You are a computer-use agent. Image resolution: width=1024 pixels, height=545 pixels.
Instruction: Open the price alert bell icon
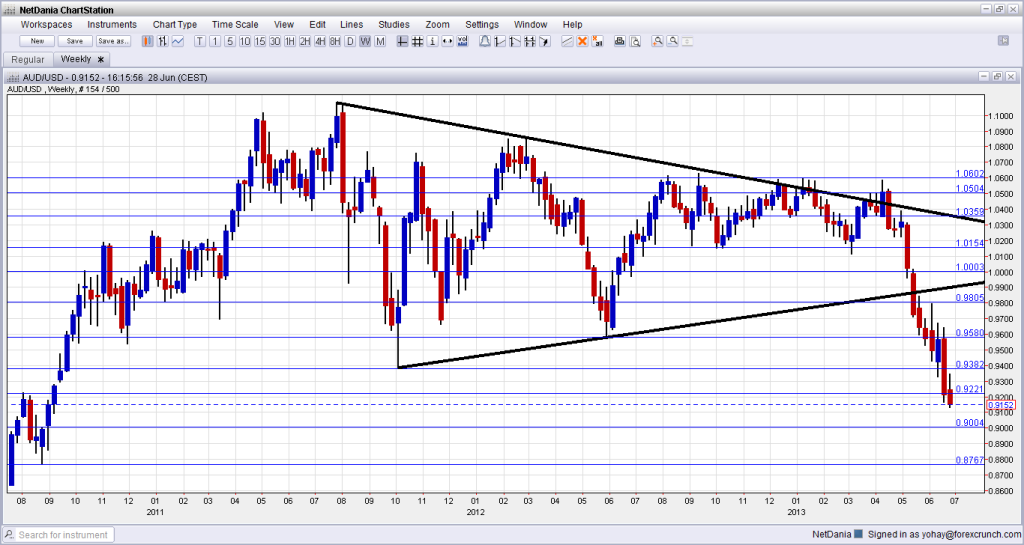tap(485, 41)
